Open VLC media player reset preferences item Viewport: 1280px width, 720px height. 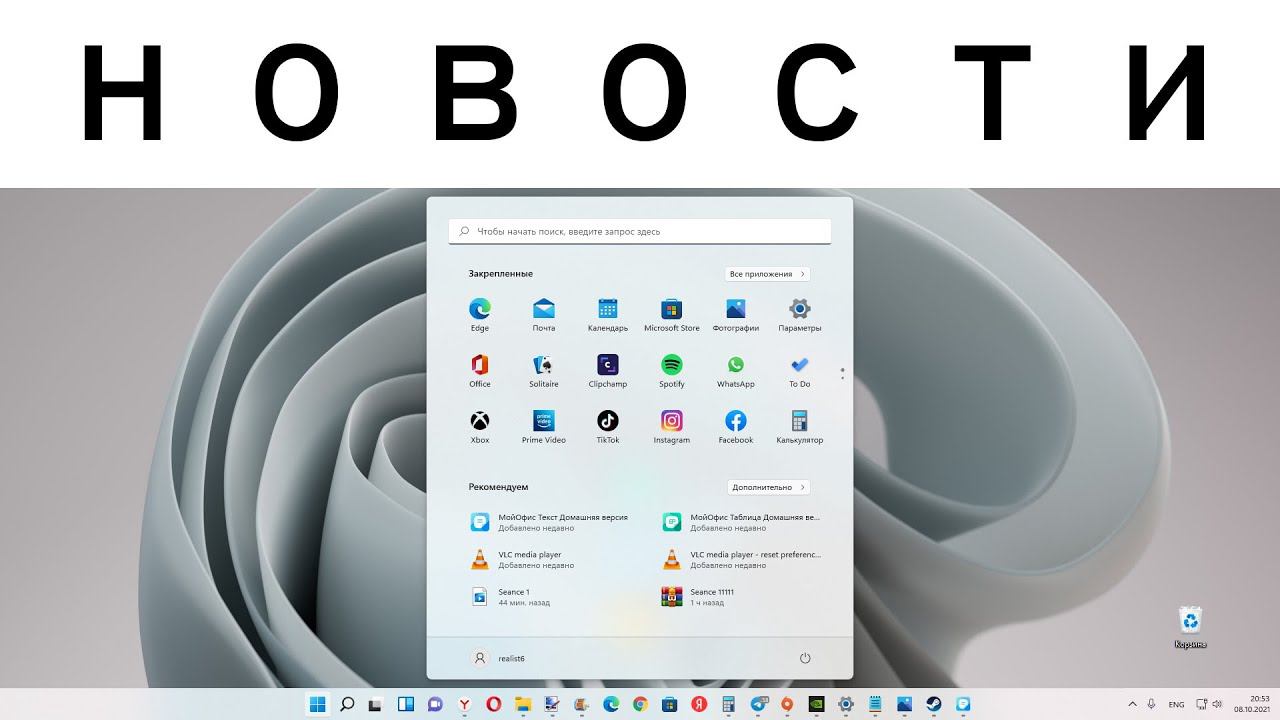click(744, 559)
